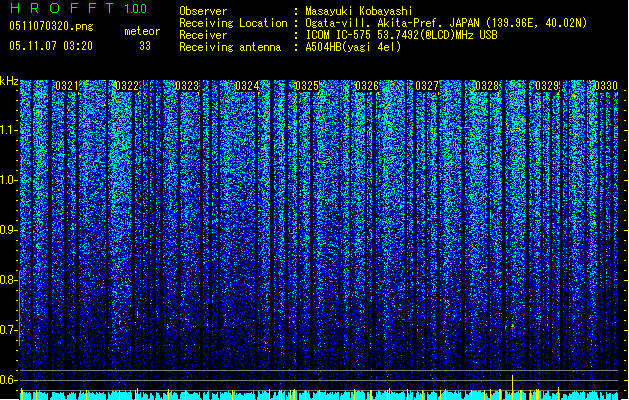Click the 0326 time marker

[x=367, y=86]
